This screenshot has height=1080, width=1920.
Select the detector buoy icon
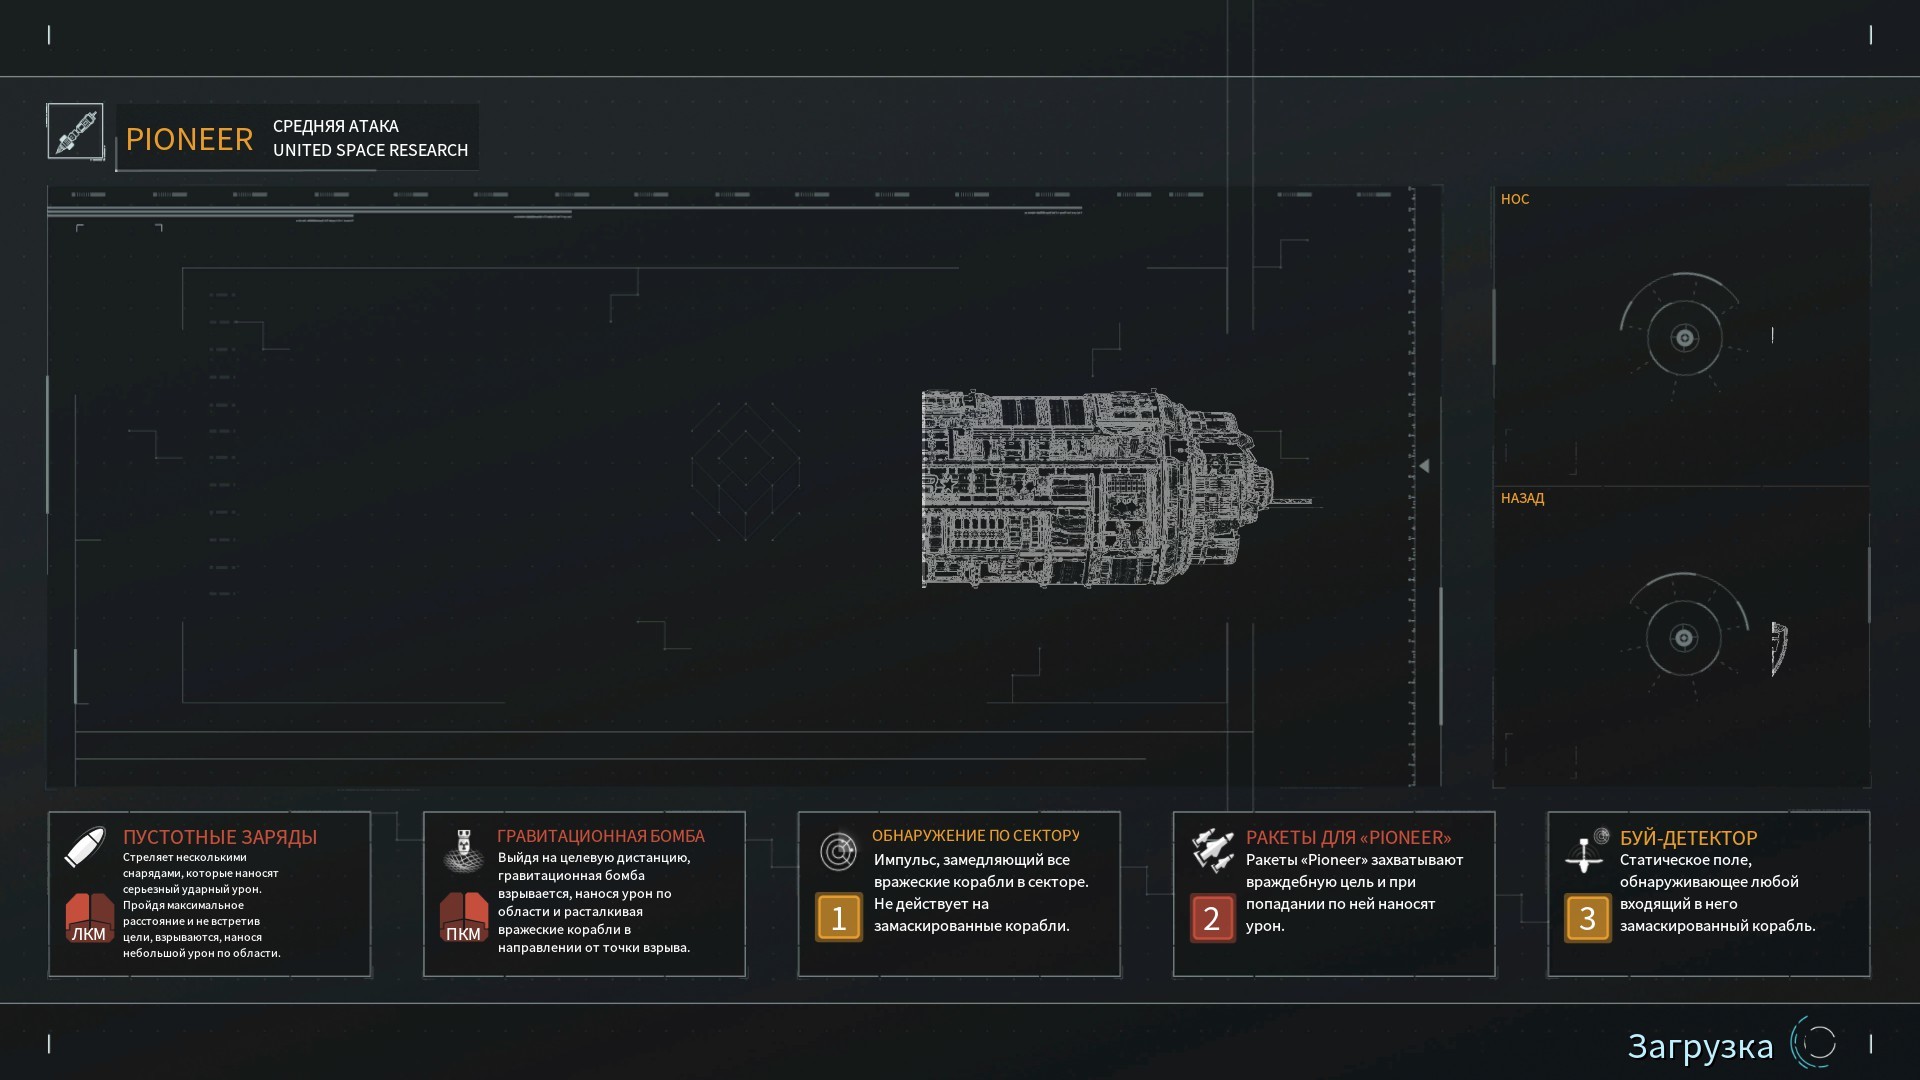pyautogui.click(x=1587, y=850)
